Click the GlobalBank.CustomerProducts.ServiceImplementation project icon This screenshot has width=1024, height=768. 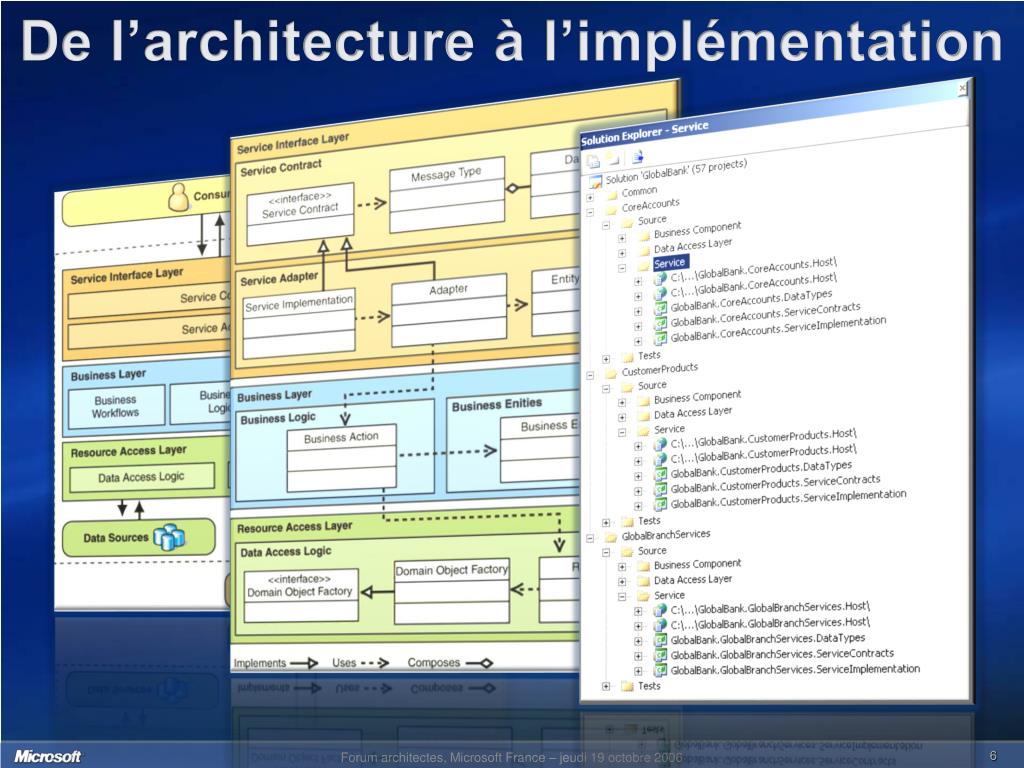coord(660,504)
